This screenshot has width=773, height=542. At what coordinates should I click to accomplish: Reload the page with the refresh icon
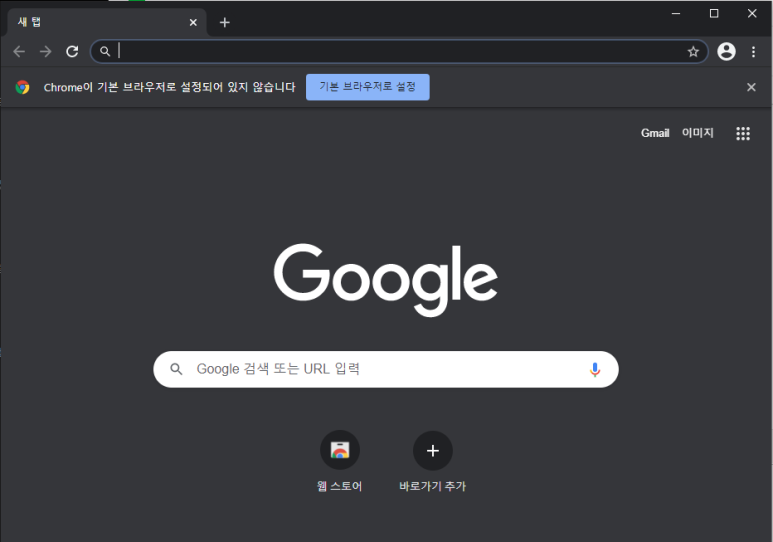(x=72, y=51)
